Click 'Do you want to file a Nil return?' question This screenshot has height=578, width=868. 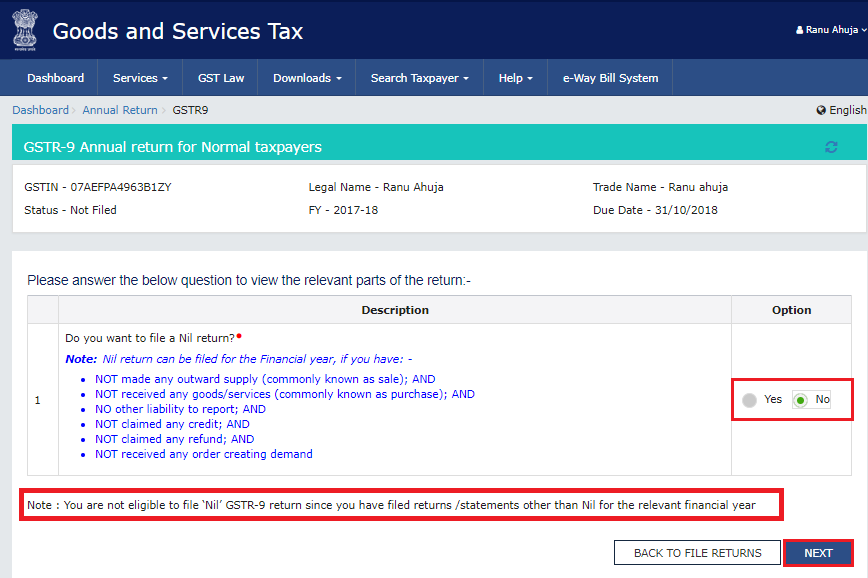coord(150,338)
